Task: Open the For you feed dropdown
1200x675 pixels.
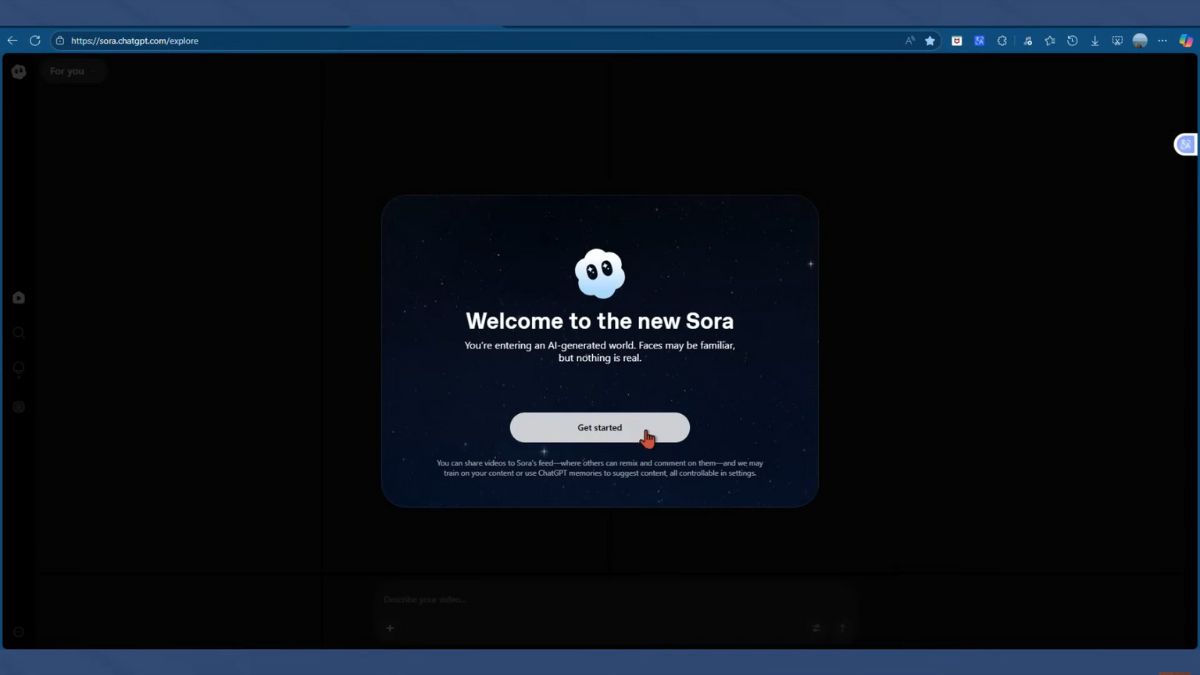Action: point(73,71)
